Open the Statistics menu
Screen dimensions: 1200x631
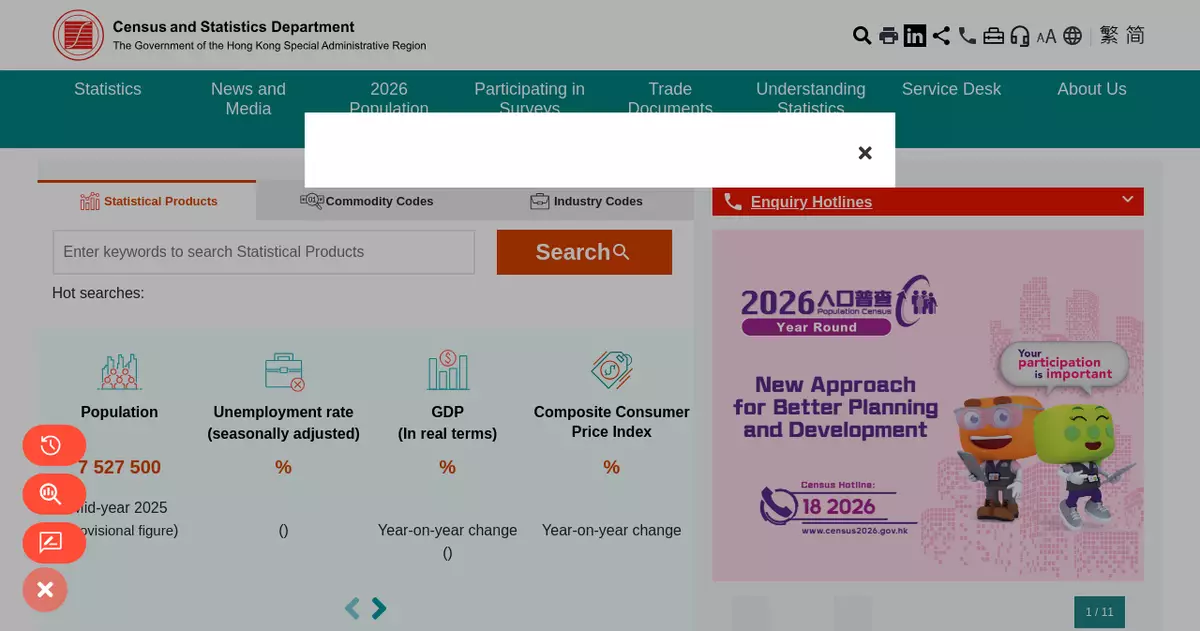point(107,89)
